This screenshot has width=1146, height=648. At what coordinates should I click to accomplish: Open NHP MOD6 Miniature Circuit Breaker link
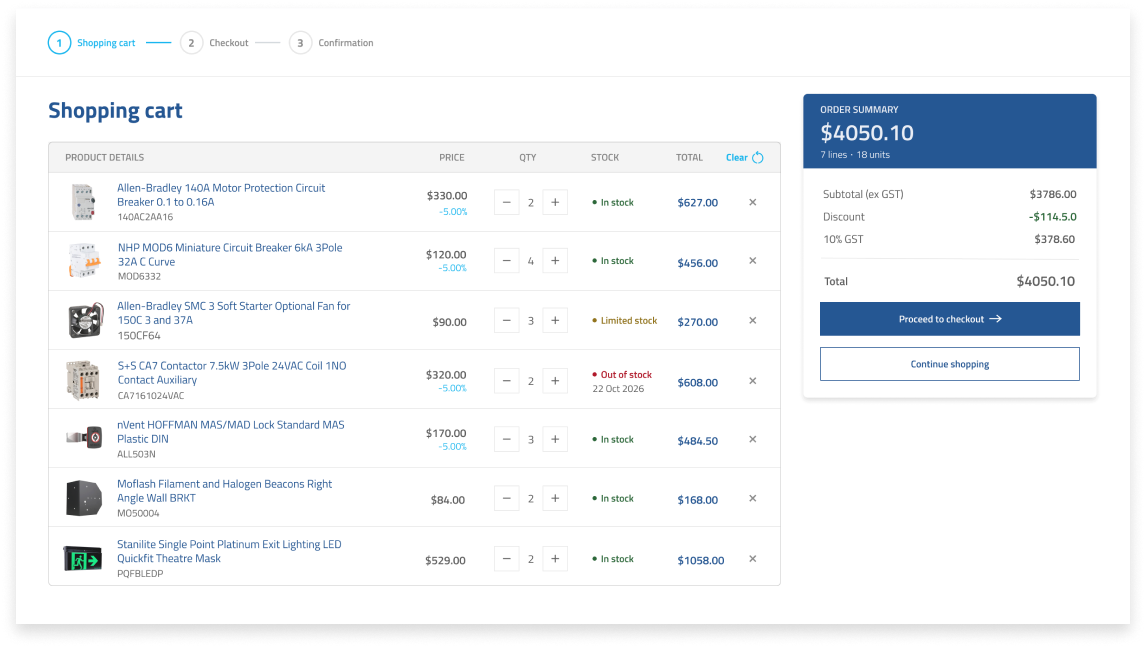point(229,255)
